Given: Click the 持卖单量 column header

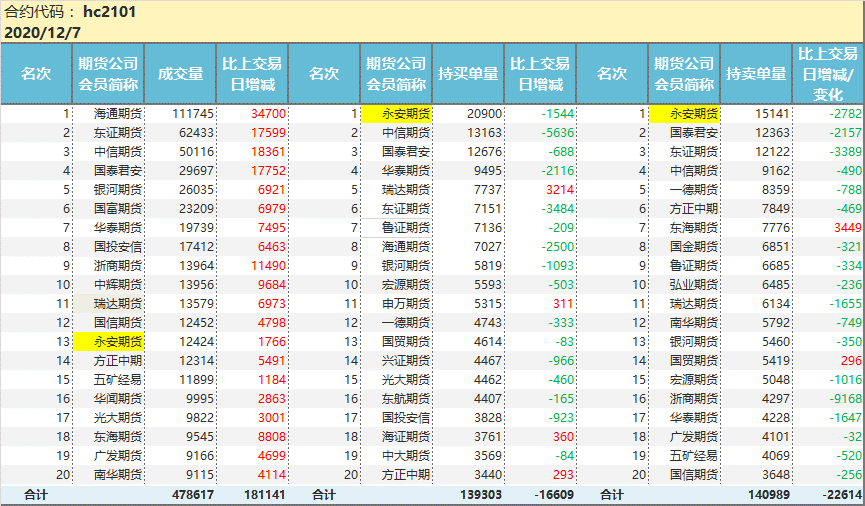Looking at the screenshot, I should (x=756, y=73).
